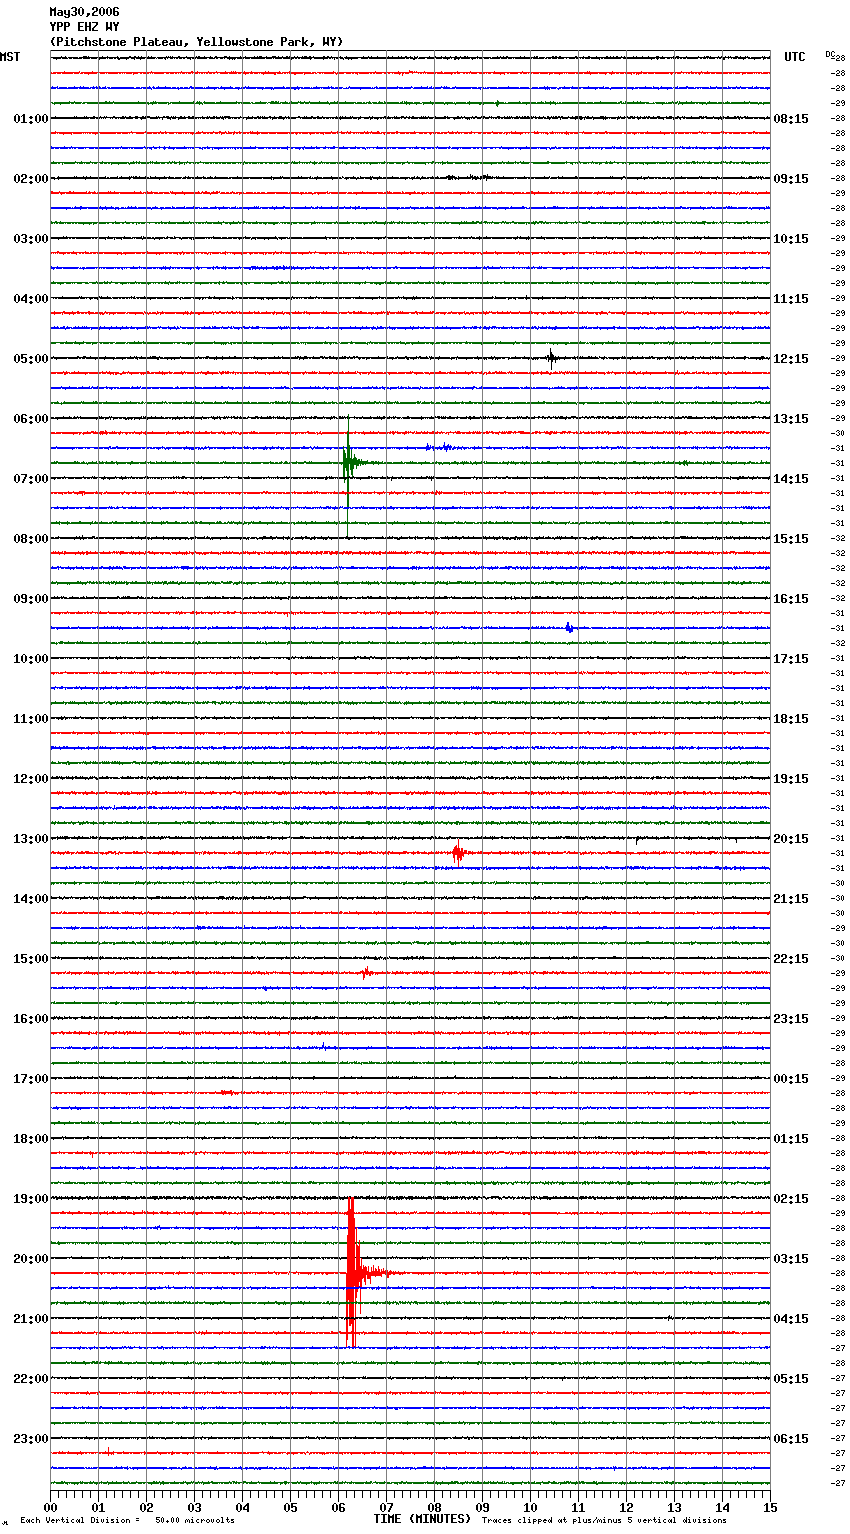Select the 20:00 MST time label
The image size is (850, 1534).
[x=30, y=1259]
